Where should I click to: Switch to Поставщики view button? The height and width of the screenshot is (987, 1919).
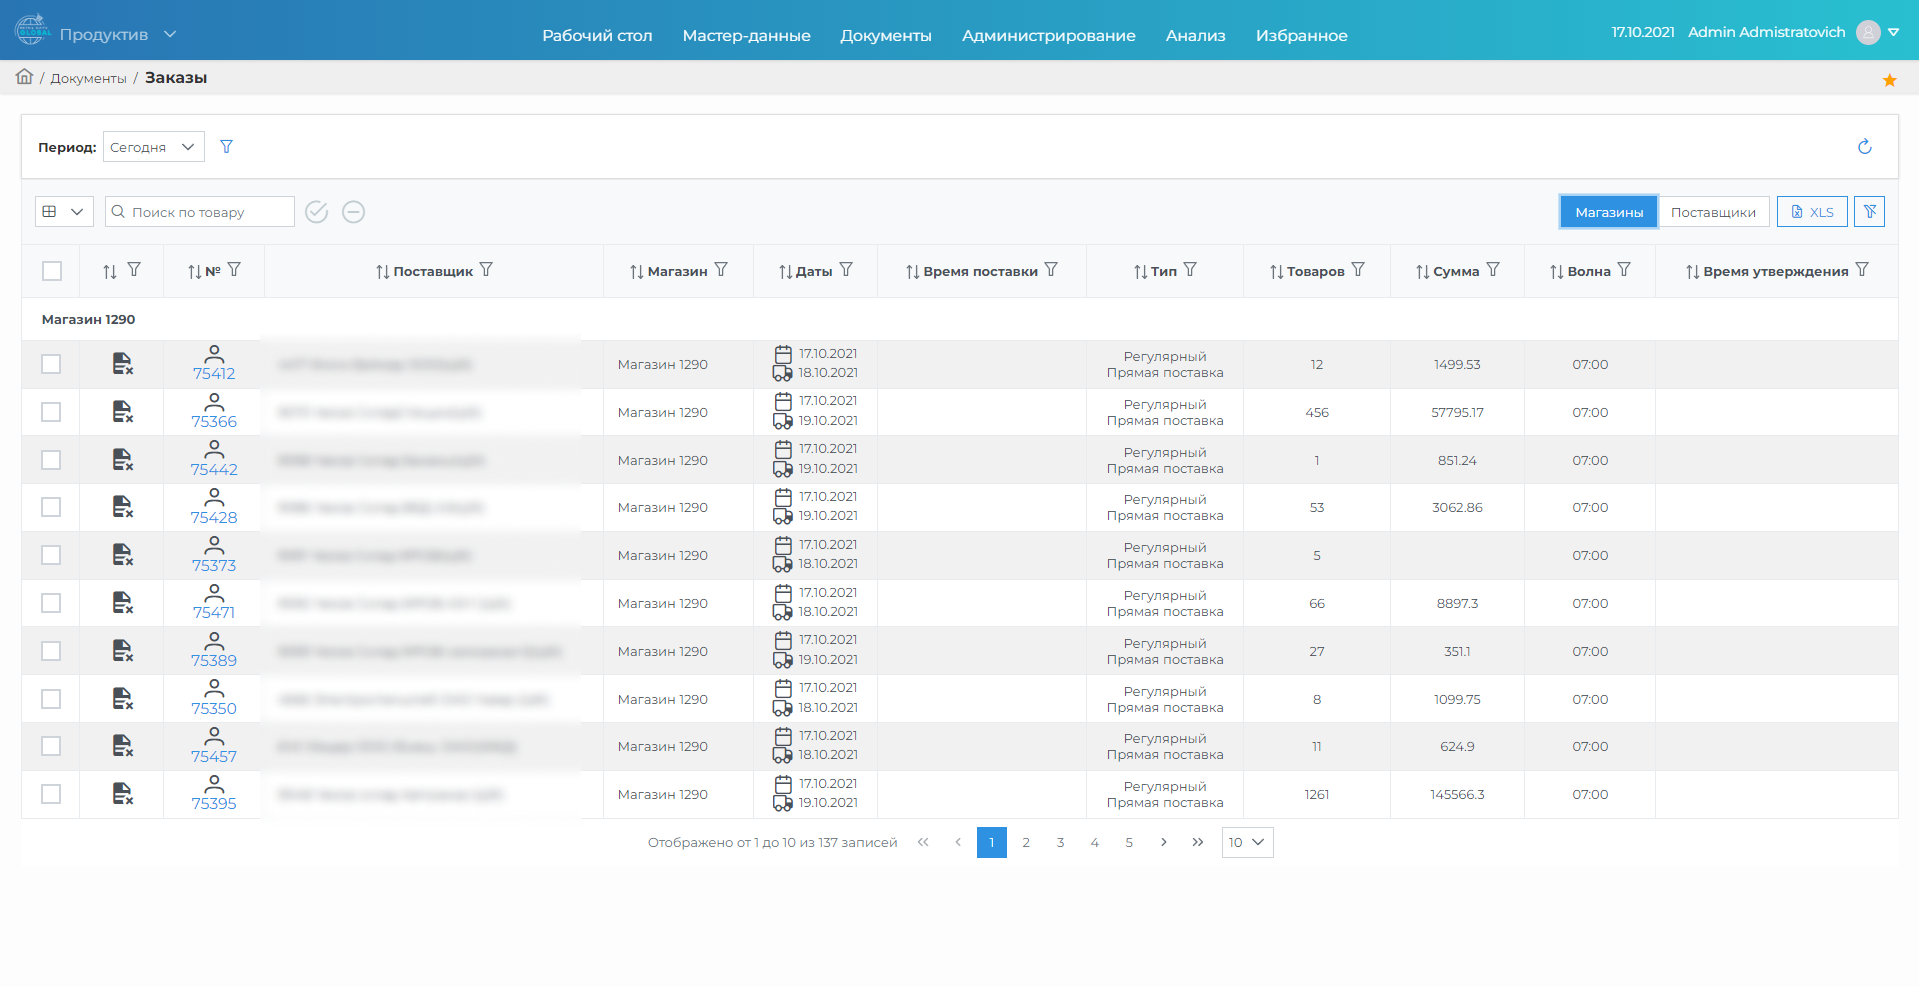pyautogui.click(x=1712, y=212)
